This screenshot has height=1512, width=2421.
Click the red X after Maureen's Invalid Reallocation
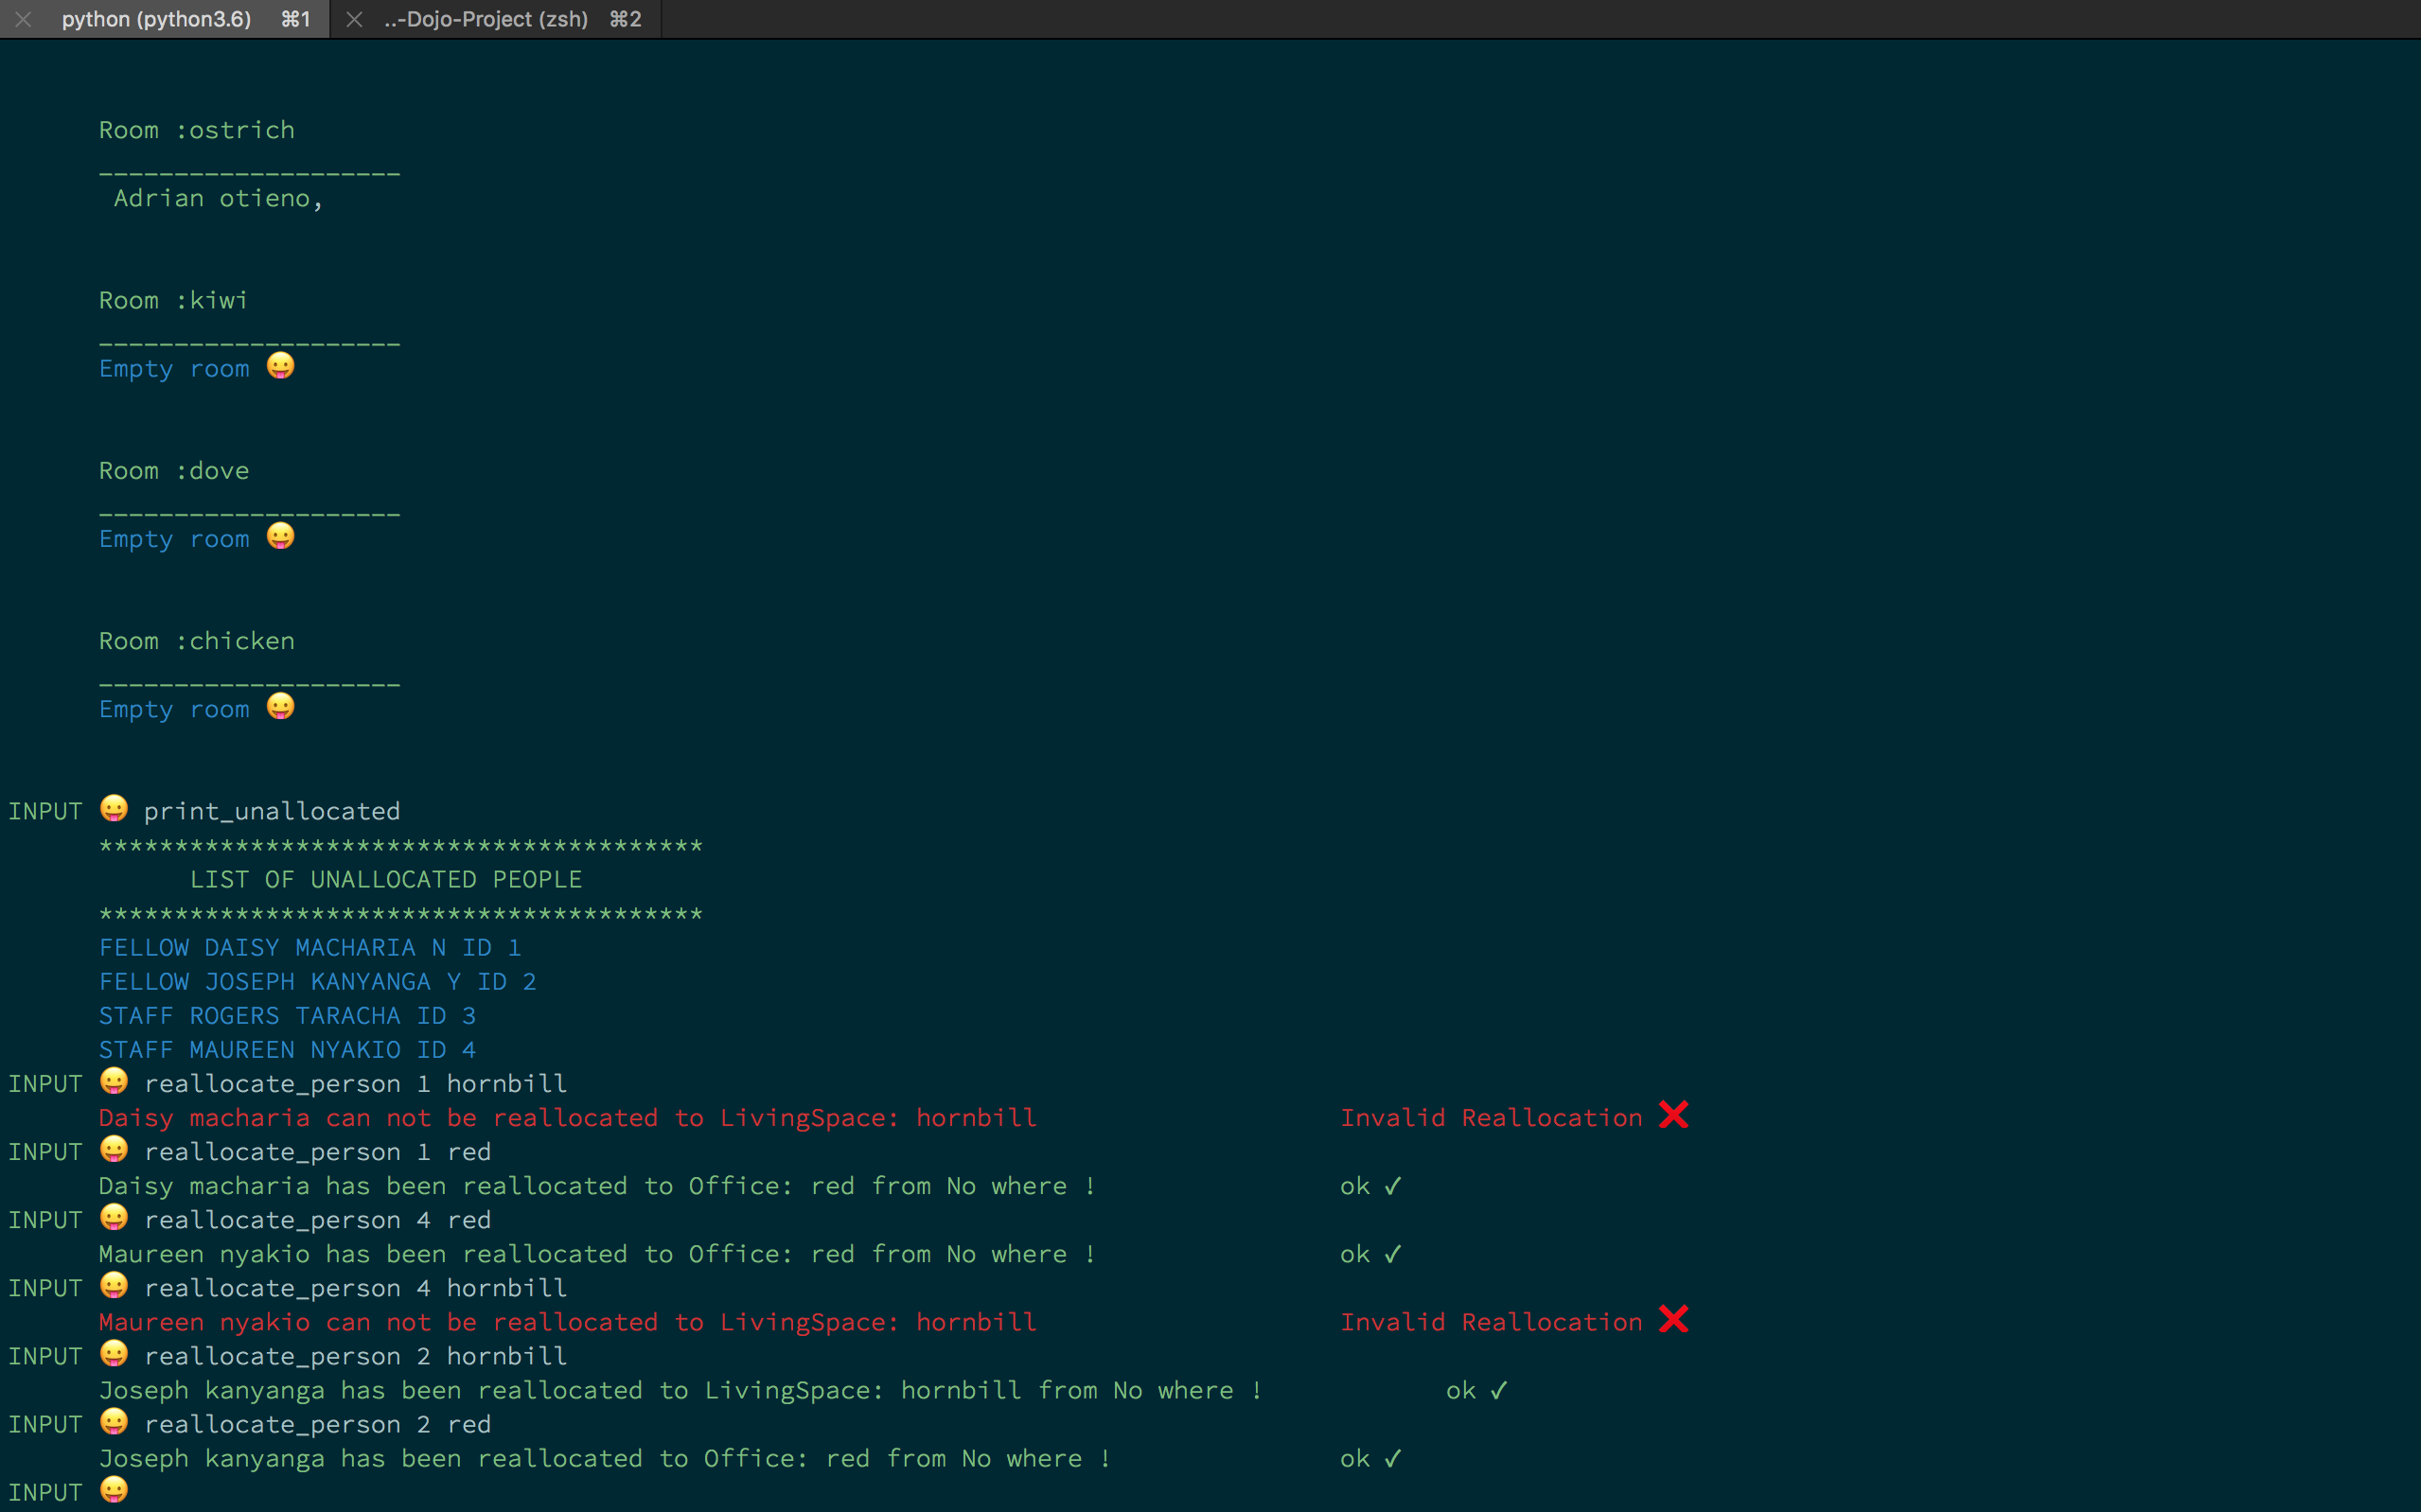(x=1673, y=1320)
